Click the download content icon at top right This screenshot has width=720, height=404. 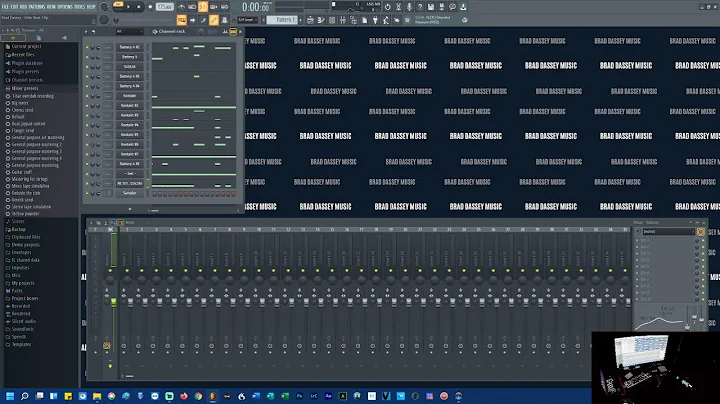point(463,7)
